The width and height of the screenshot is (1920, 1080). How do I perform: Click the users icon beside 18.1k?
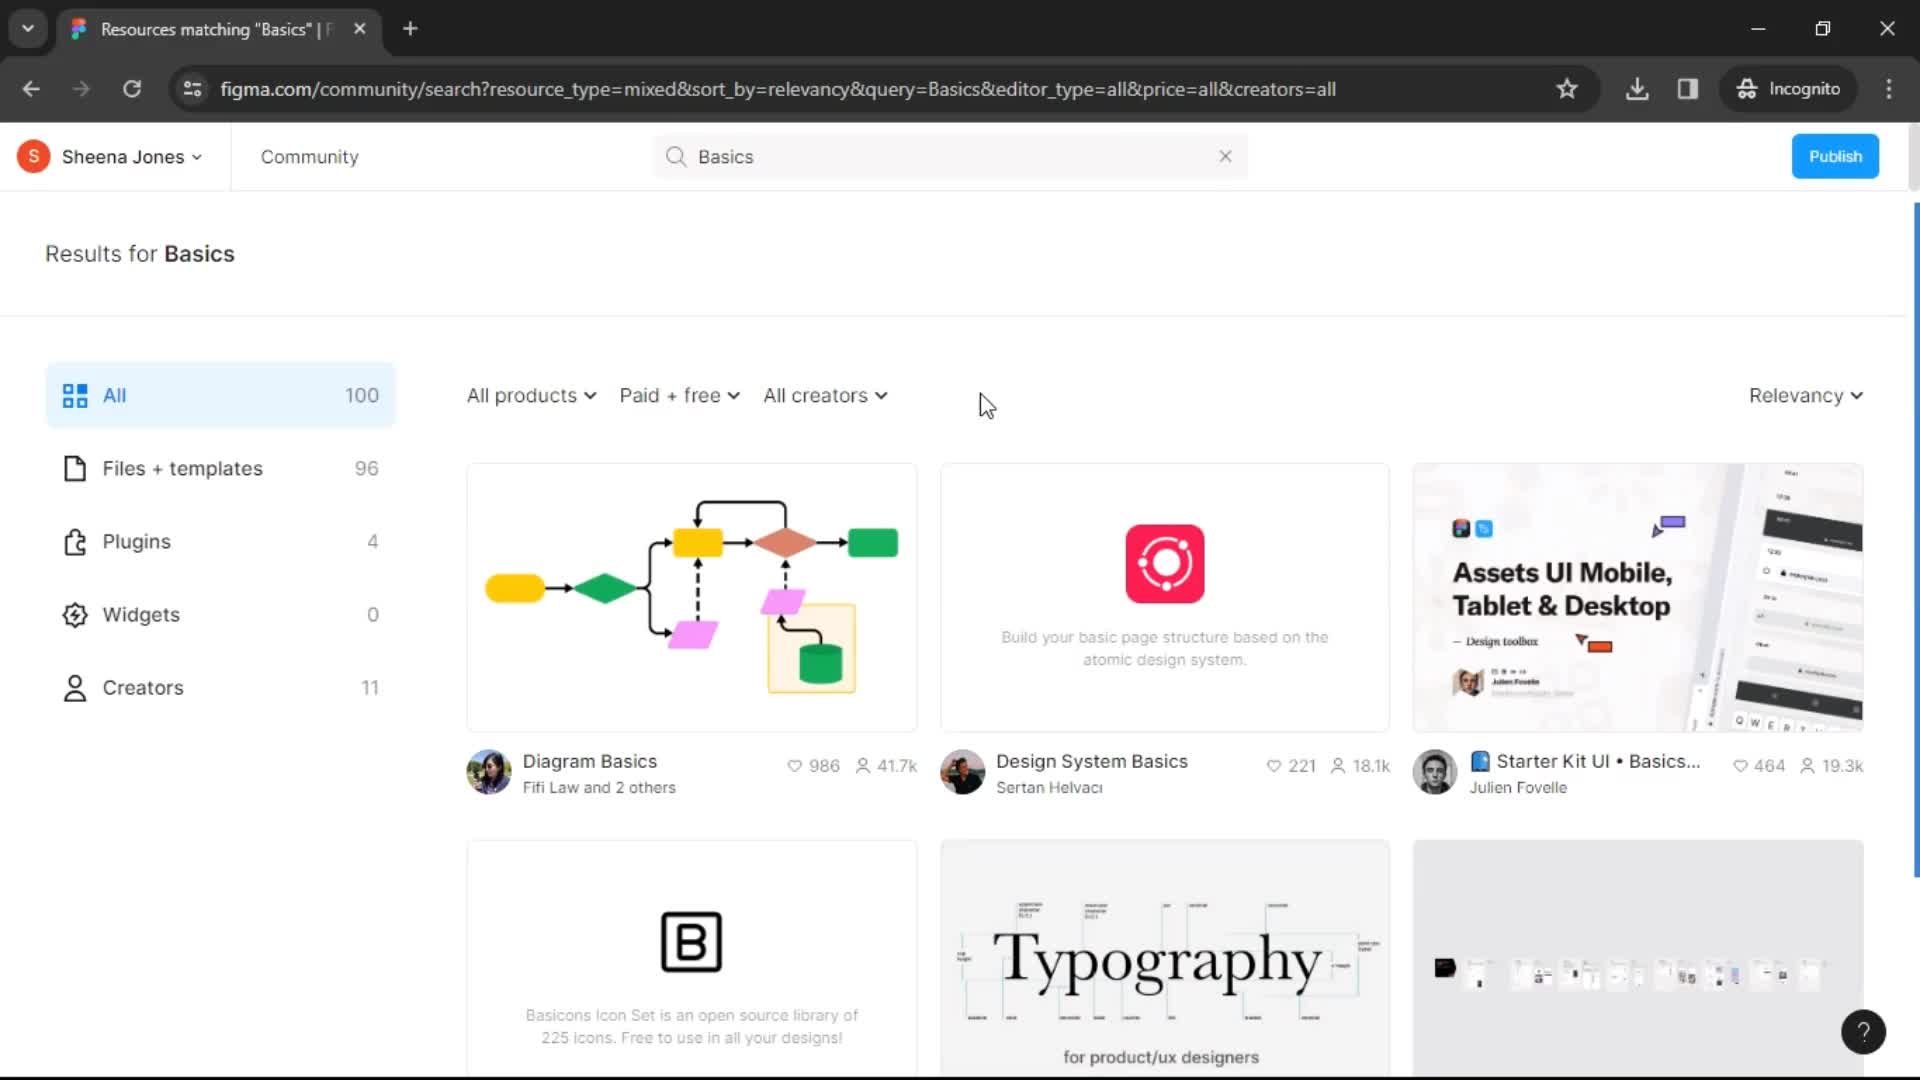coord(1338,766)
